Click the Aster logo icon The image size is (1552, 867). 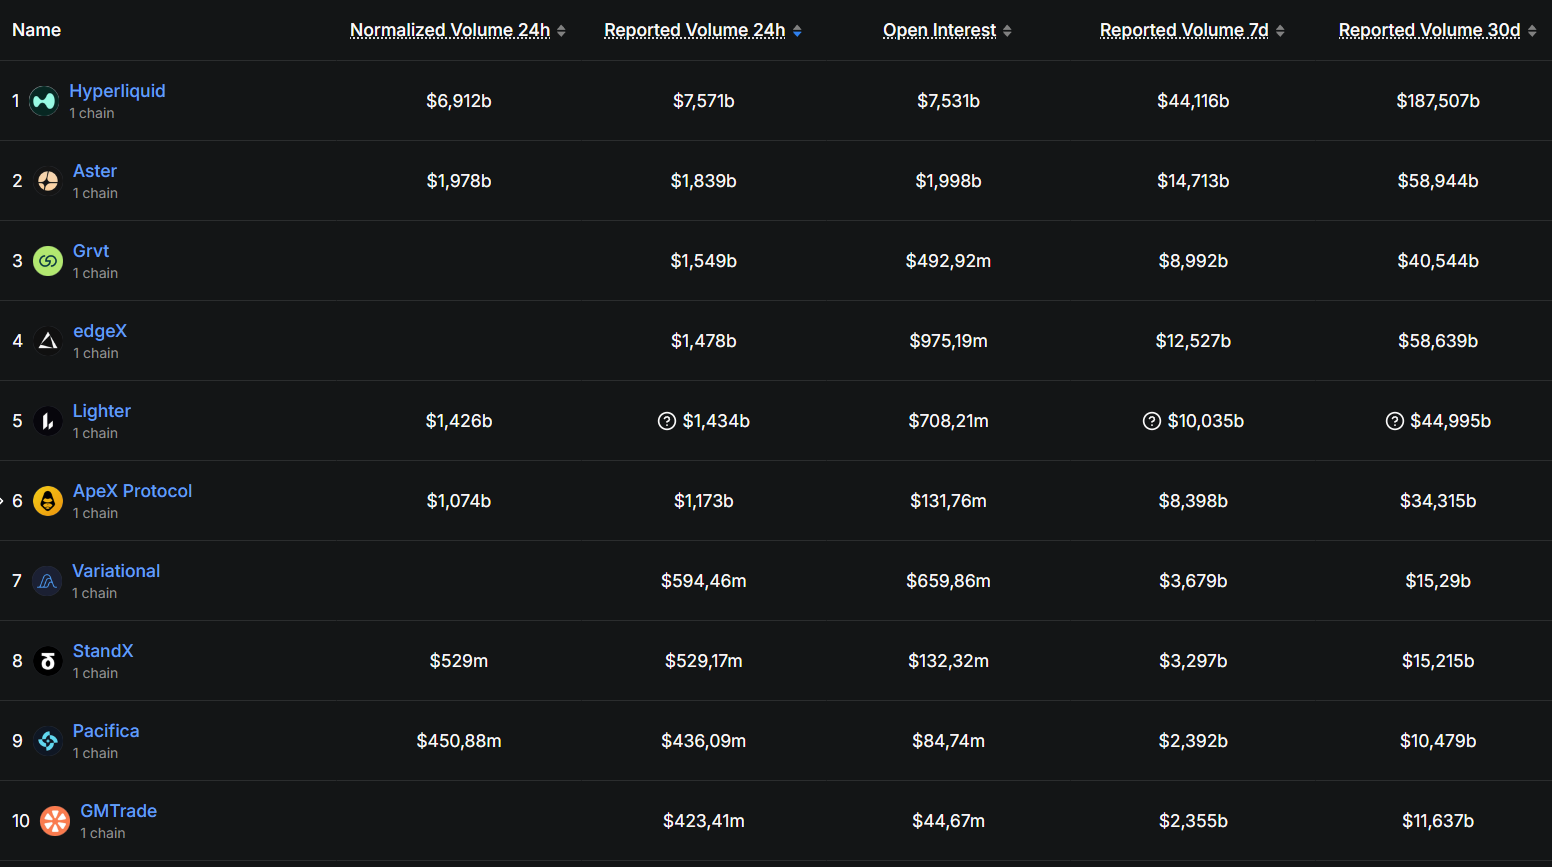(x=48, y=181)
